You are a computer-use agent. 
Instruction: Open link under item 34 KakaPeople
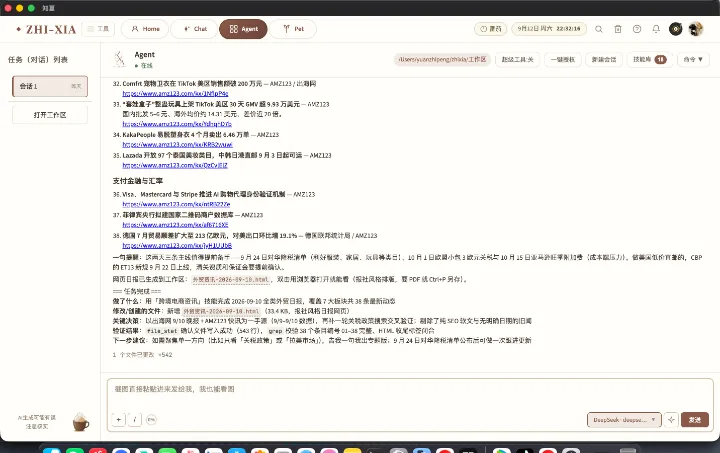click(x=177, y=145)
